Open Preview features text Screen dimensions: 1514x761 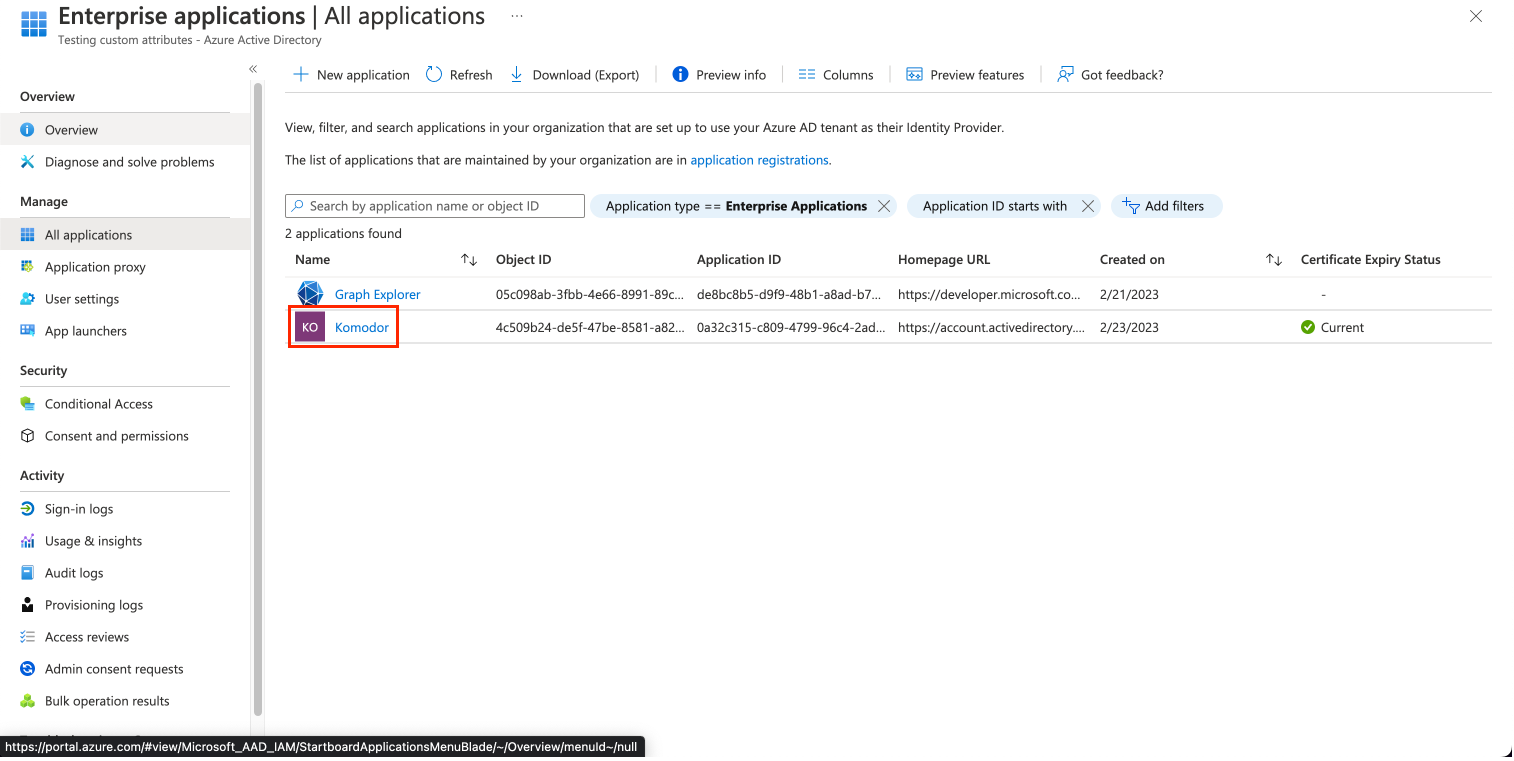click(977, 75)
